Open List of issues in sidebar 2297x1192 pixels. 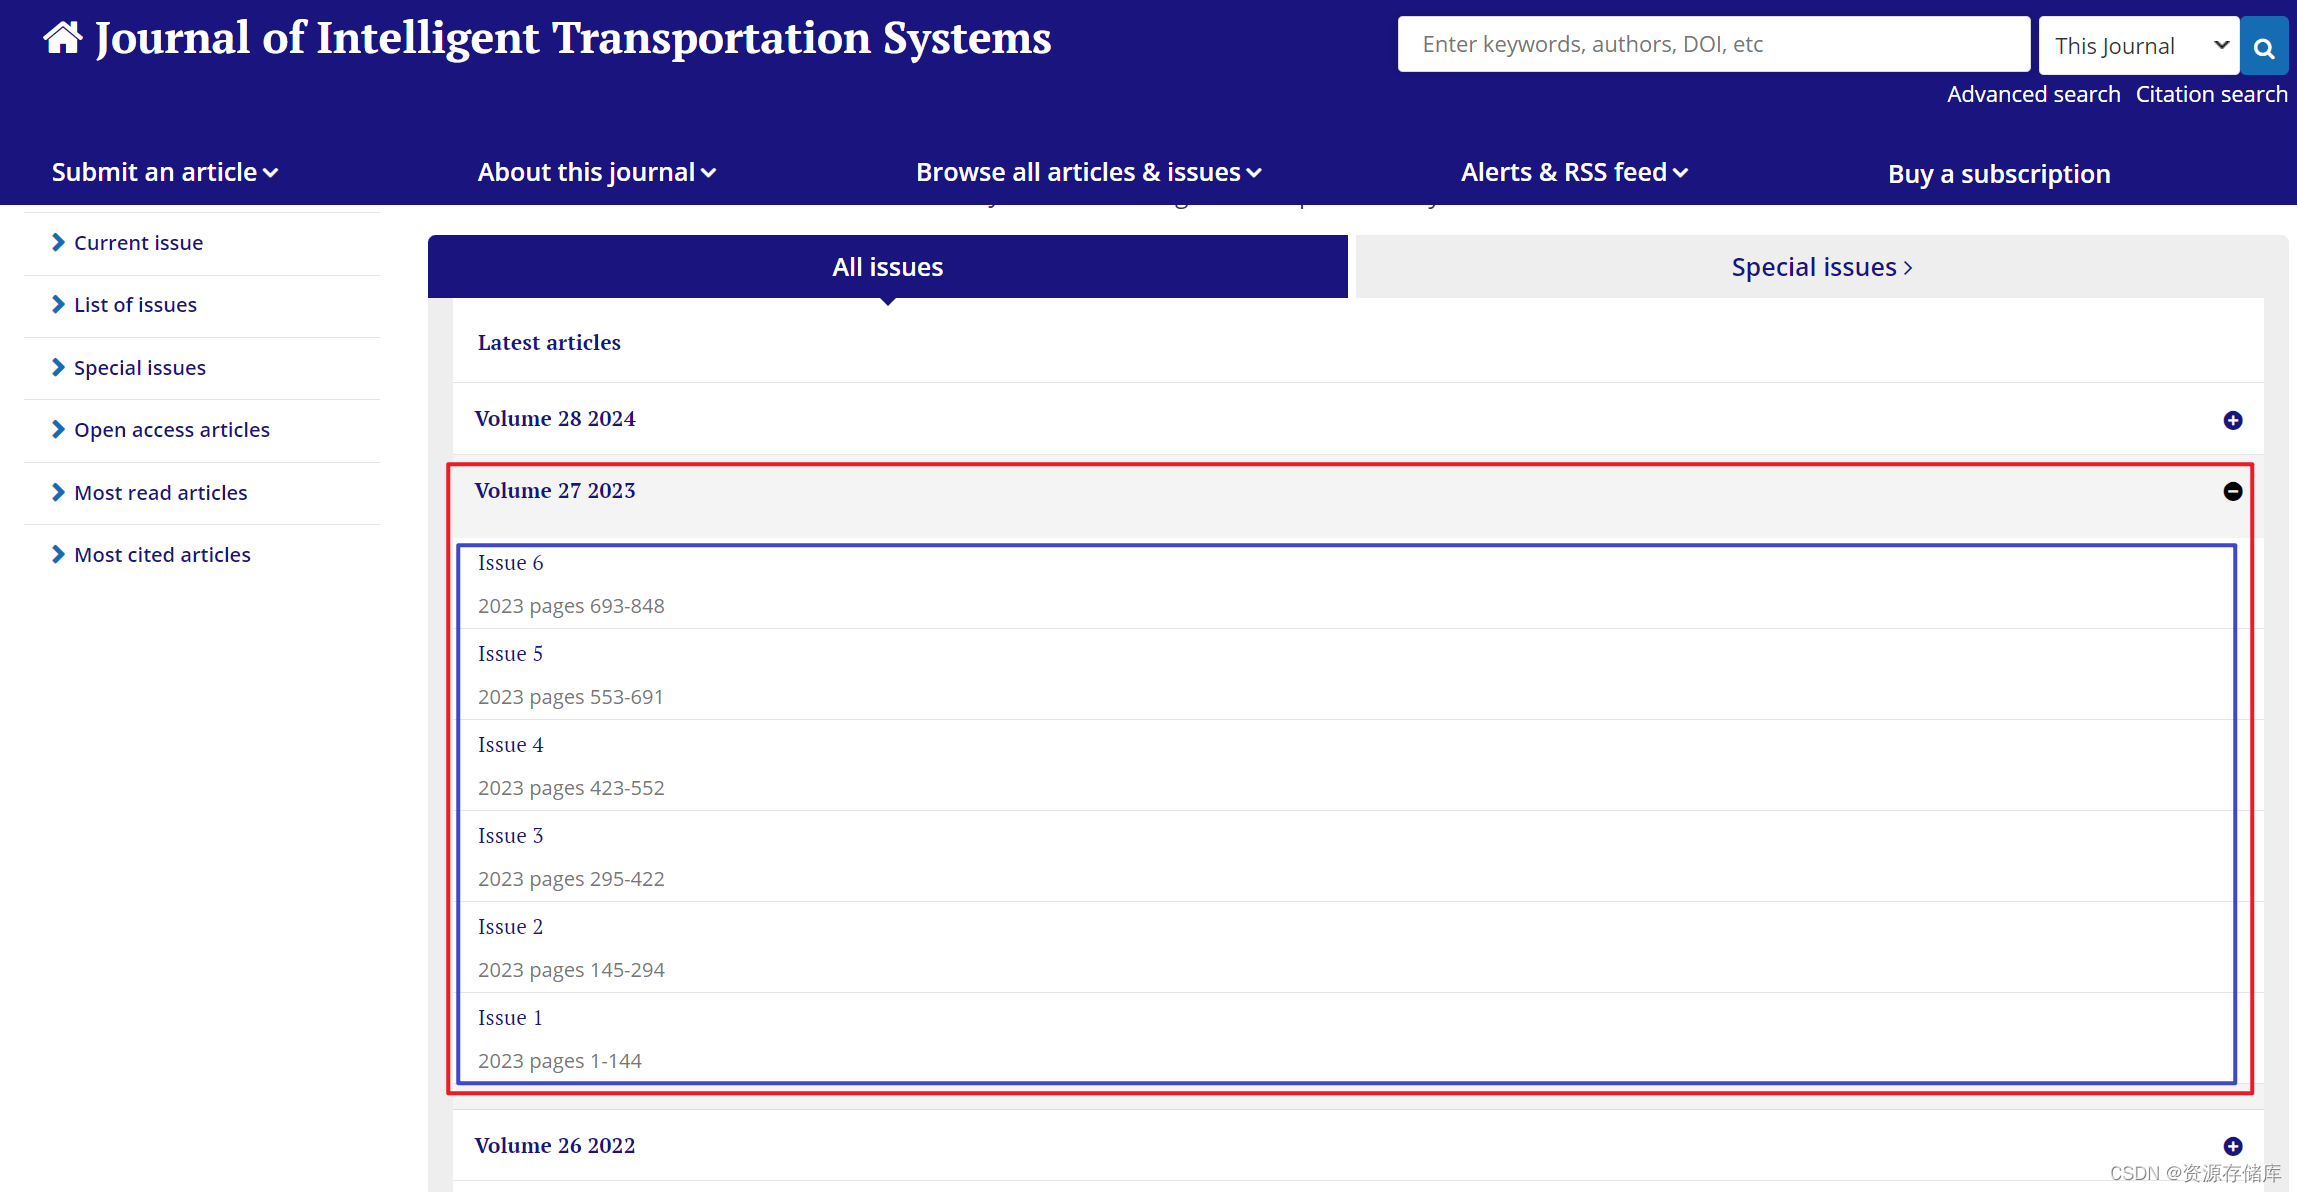pos(135,305)
